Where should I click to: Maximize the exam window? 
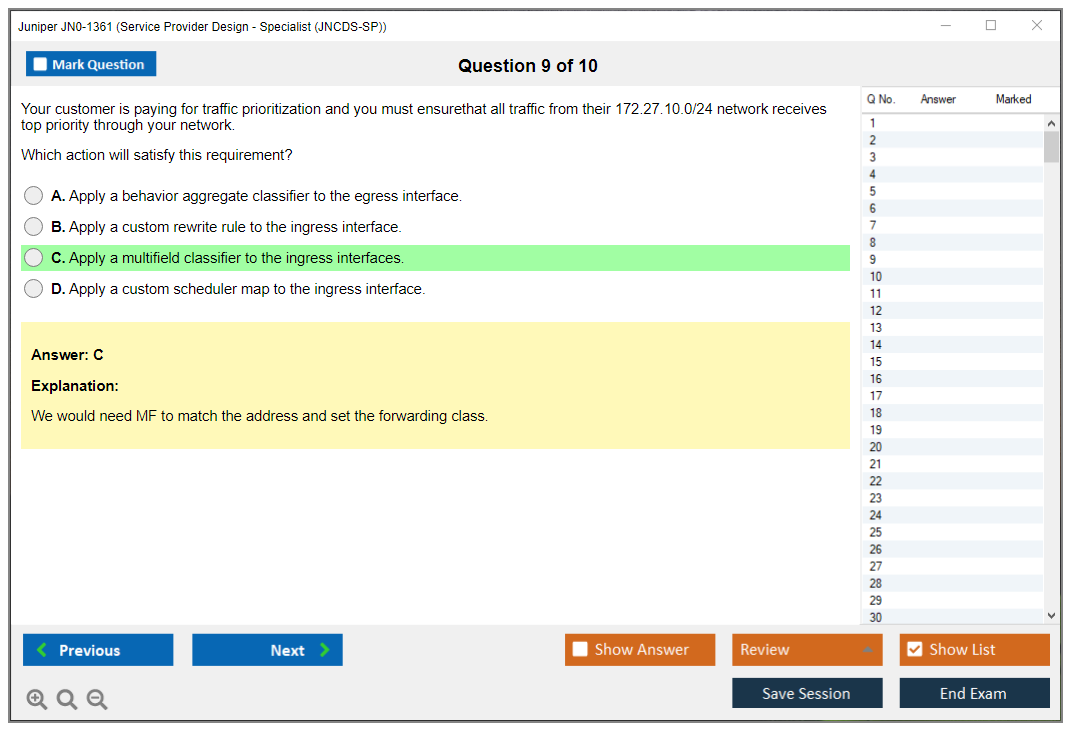click(991, 26)
